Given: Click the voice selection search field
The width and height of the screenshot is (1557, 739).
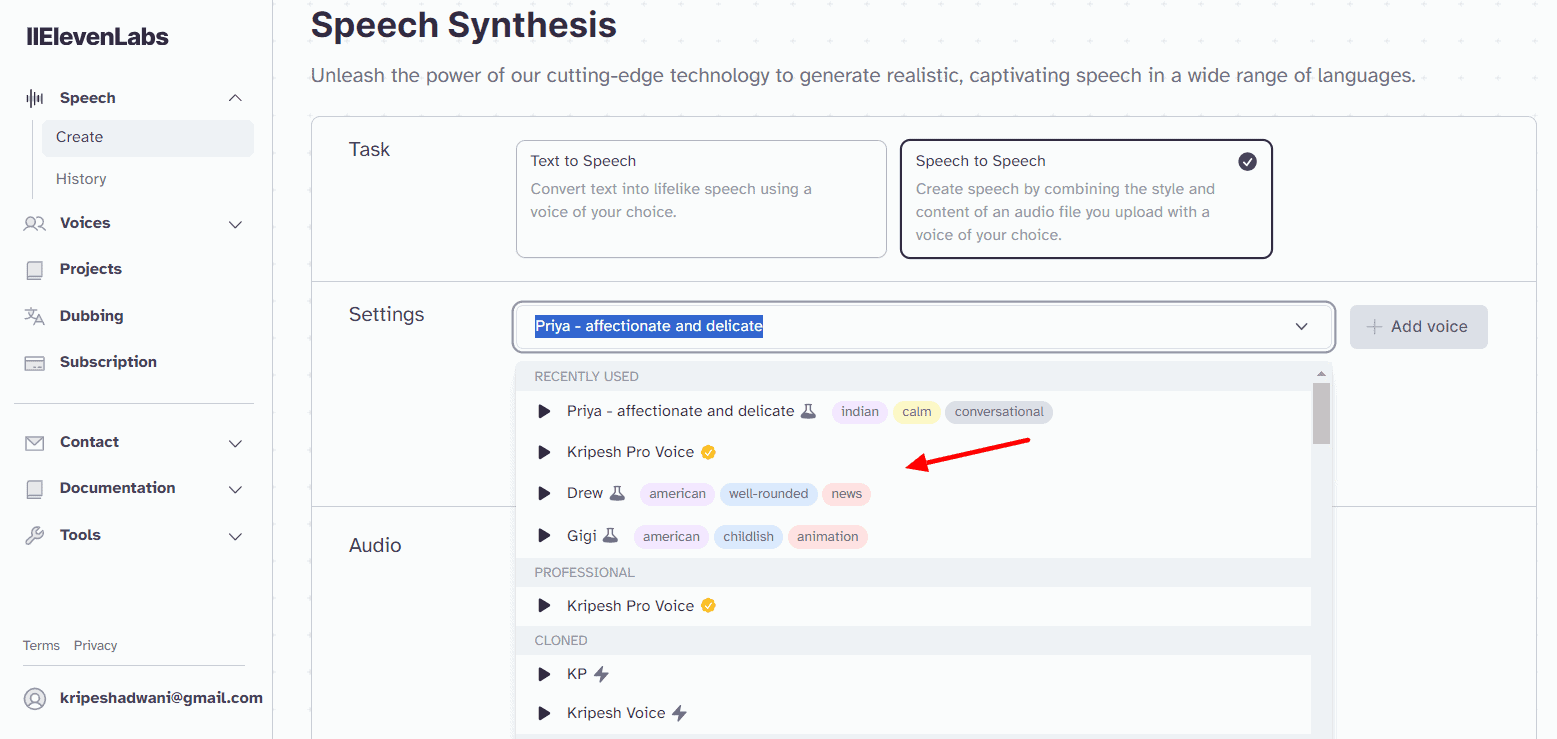Looking at the screenshot, I should coord(900,327).
